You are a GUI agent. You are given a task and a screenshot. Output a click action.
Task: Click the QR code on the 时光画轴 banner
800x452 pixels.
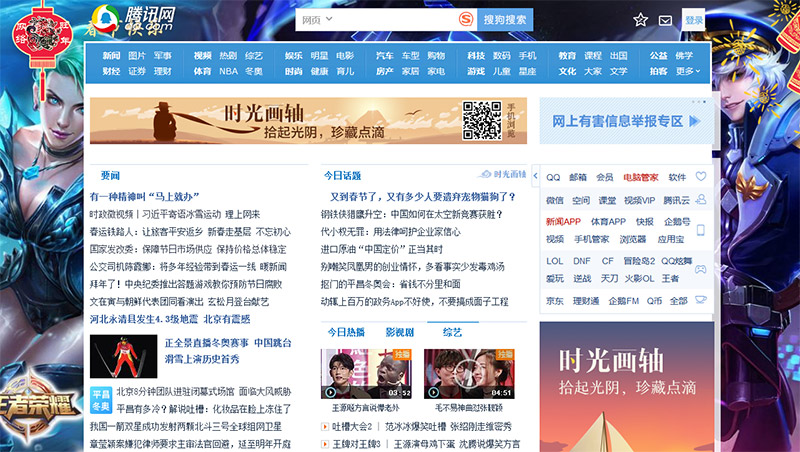pyautogui.click(x=482, y=120)
